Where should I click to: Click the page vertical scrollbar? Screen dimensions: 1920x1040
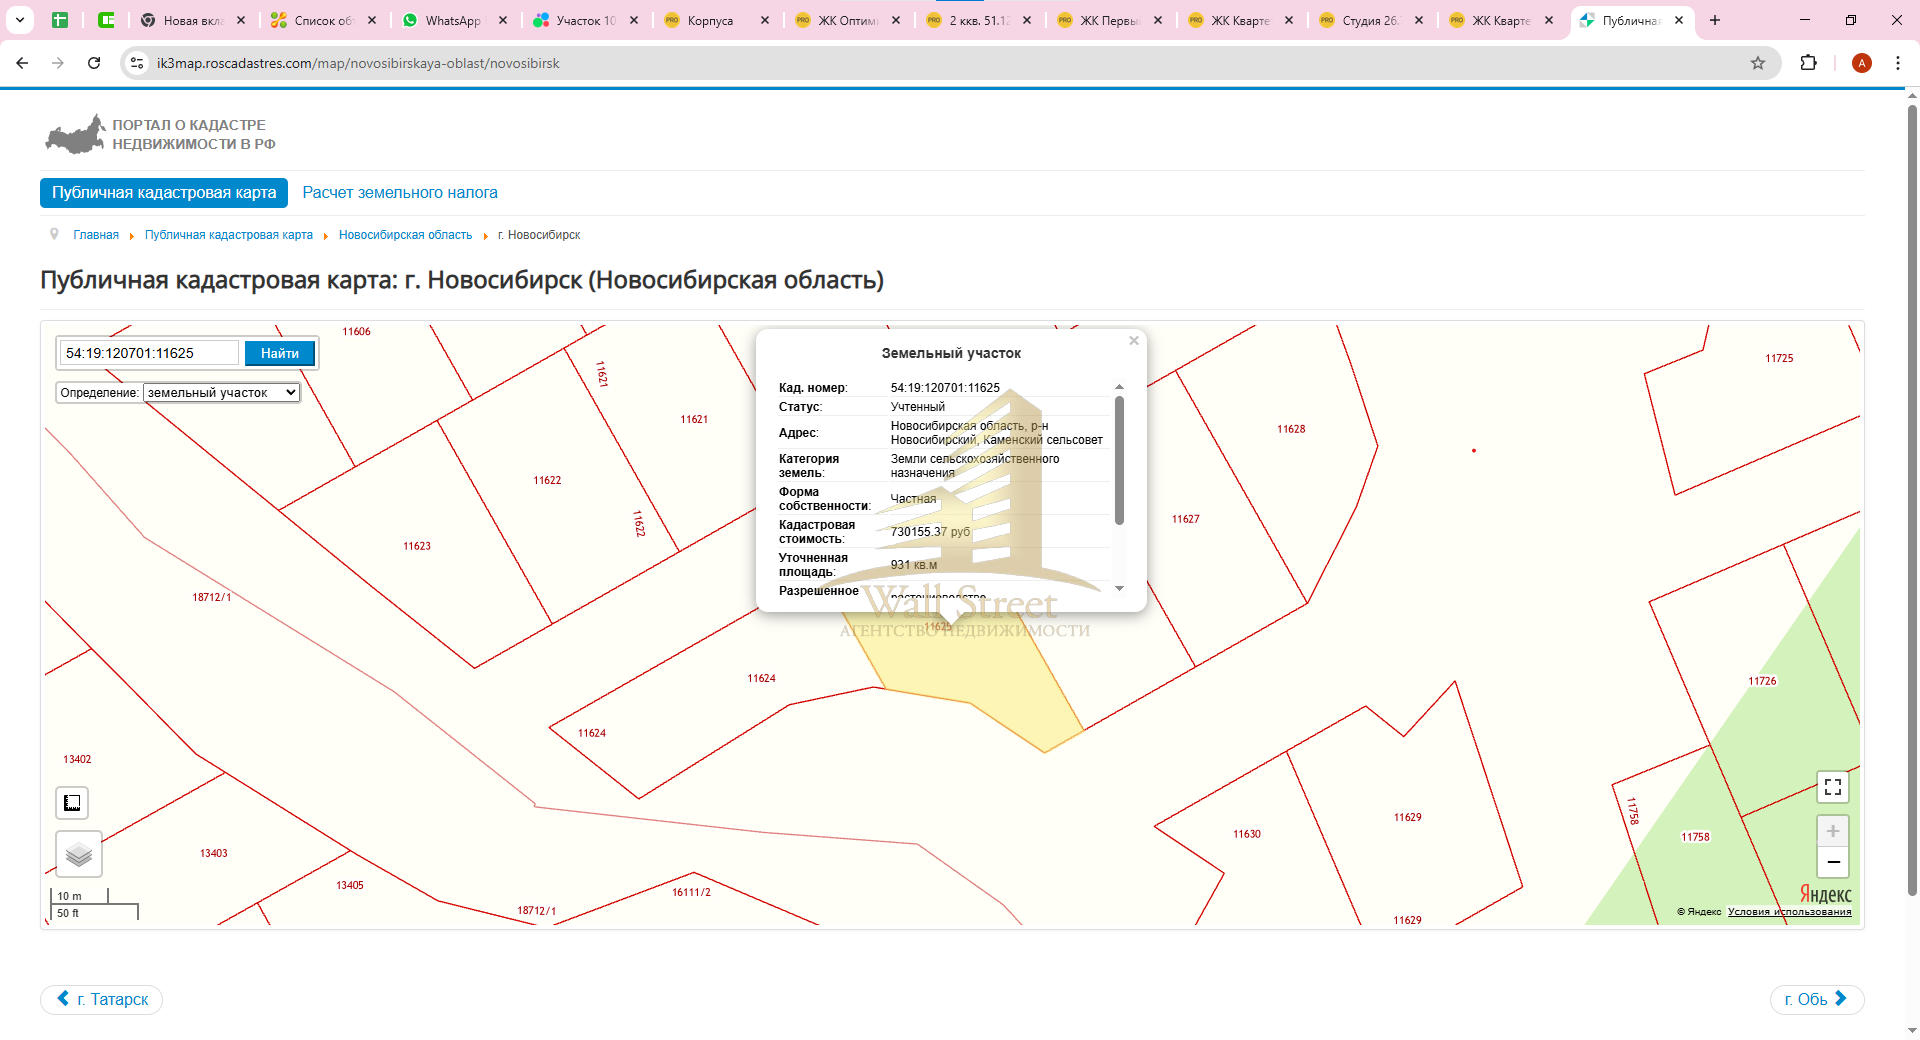tap(1912, 500)
